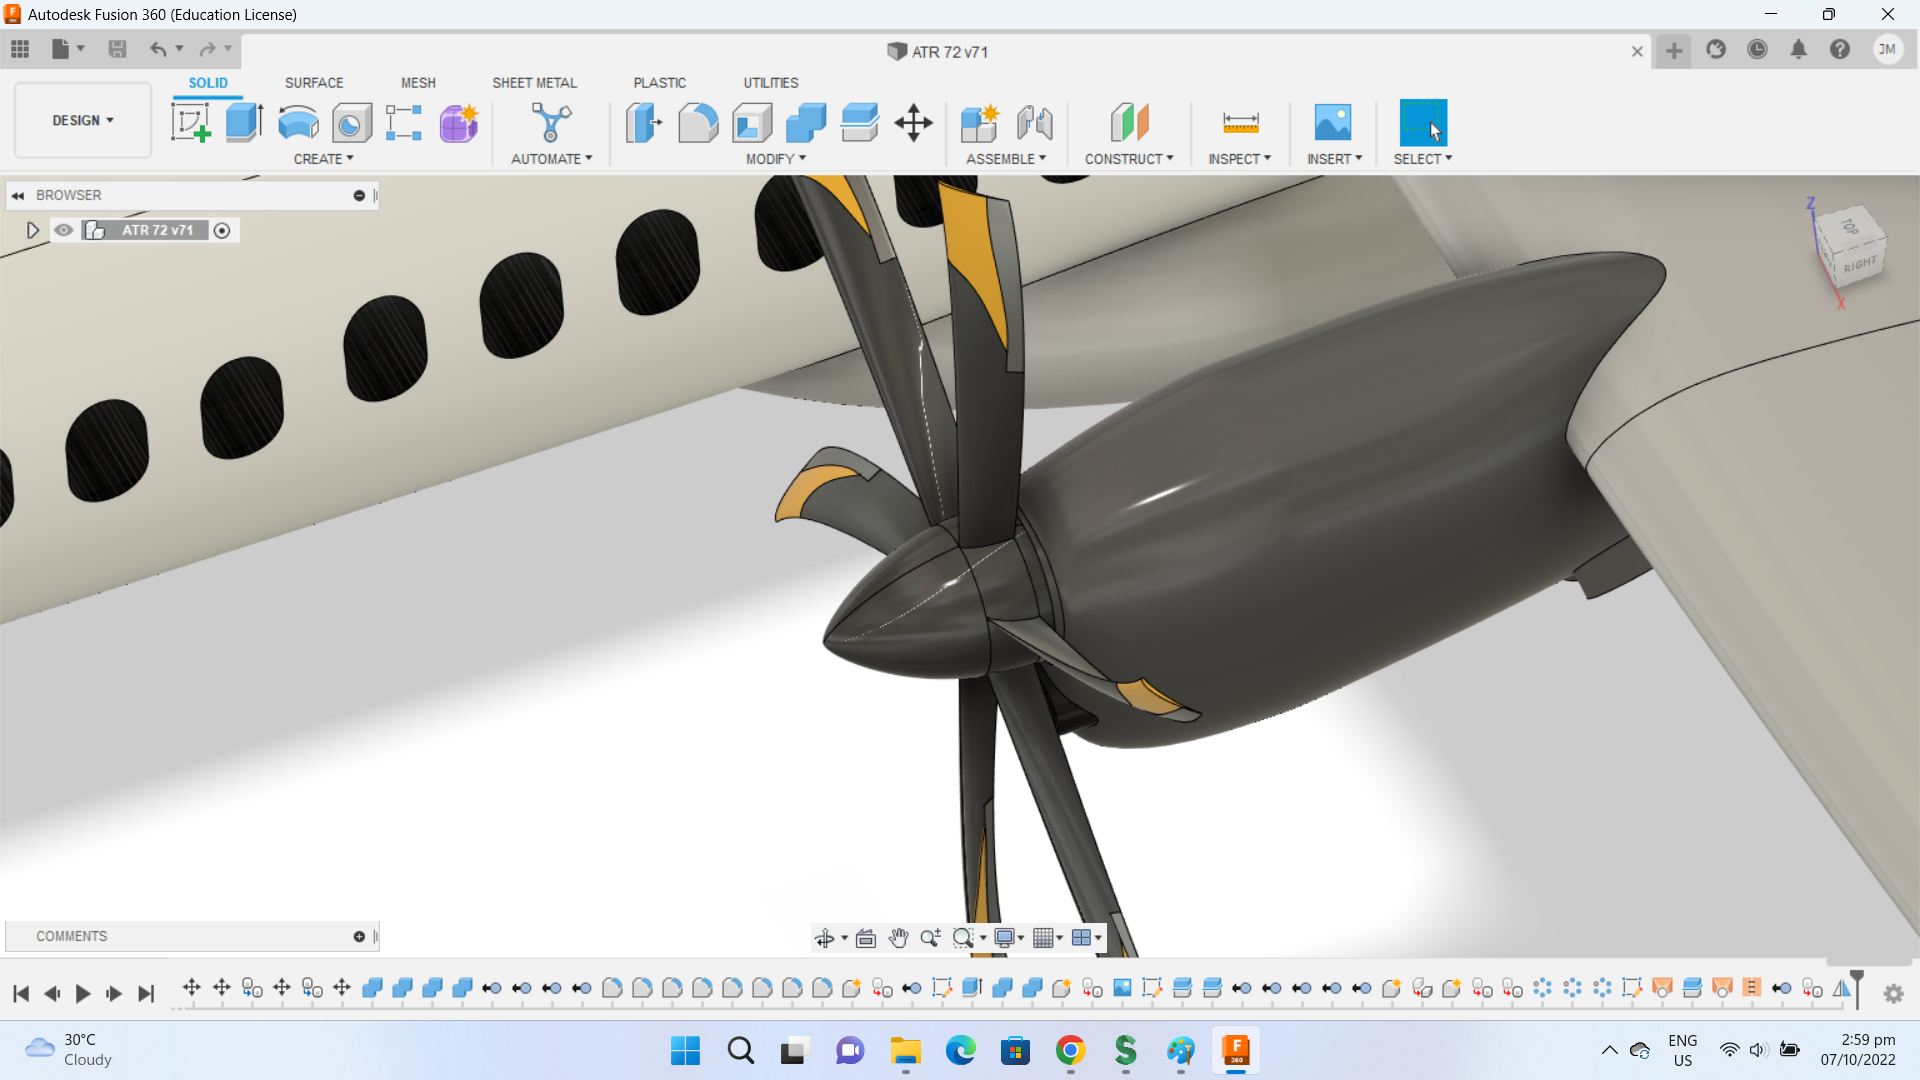
Task: Switch to the SURFACE tab
Action: coord(314,83)
